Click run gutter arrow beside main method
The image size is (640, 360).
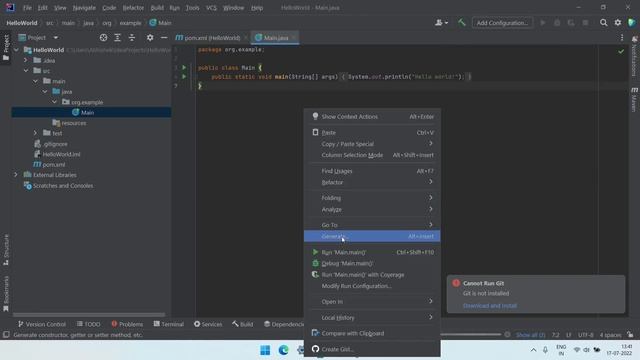(184, 76)
